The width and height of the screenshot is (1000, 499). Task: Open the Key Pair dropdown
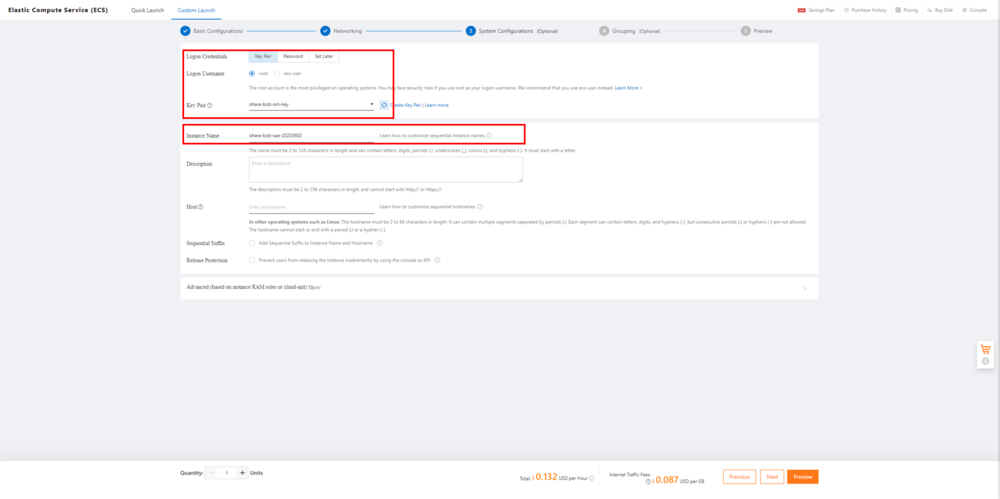click(311, 104)
